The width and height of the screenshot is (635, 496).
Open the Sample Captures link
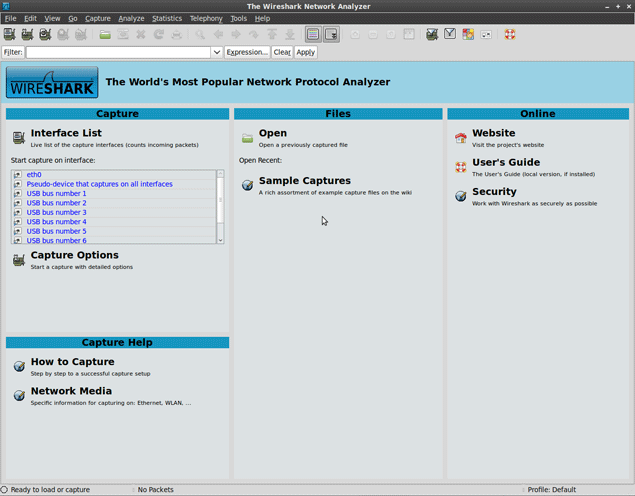click(304, 181)
